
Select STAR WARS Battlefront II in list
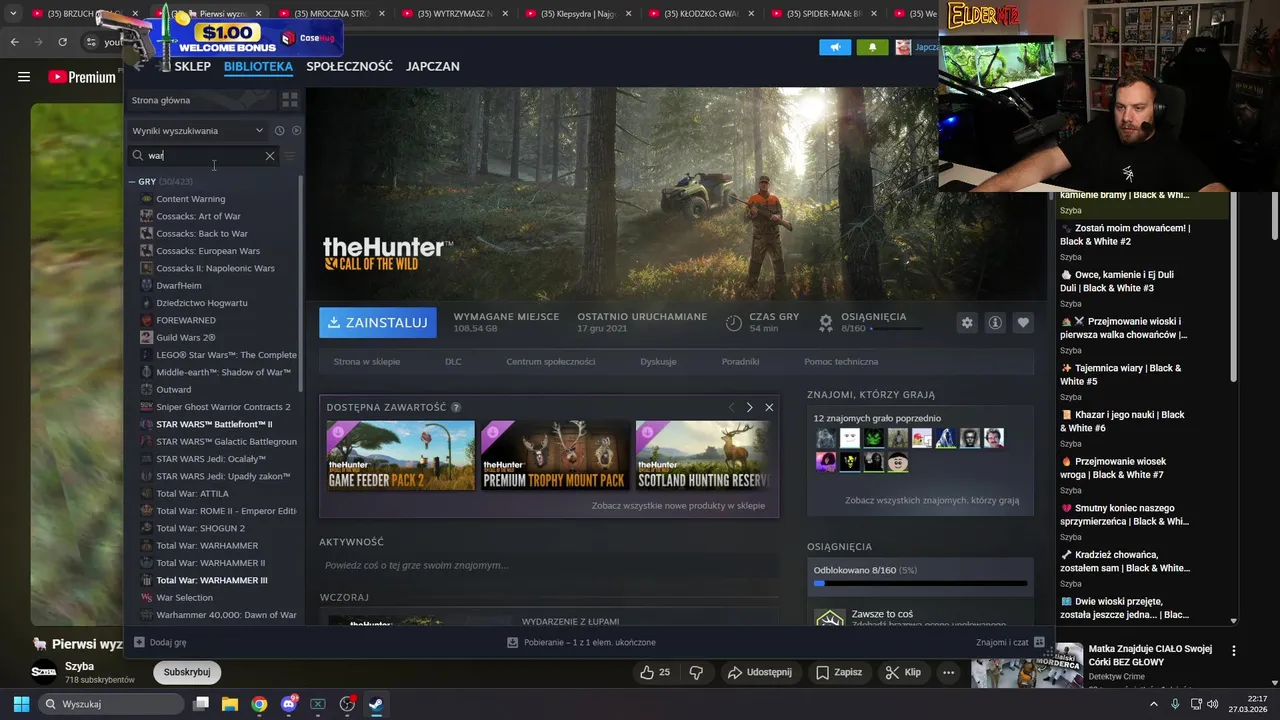pyautogui.click(x=213, y=424)
